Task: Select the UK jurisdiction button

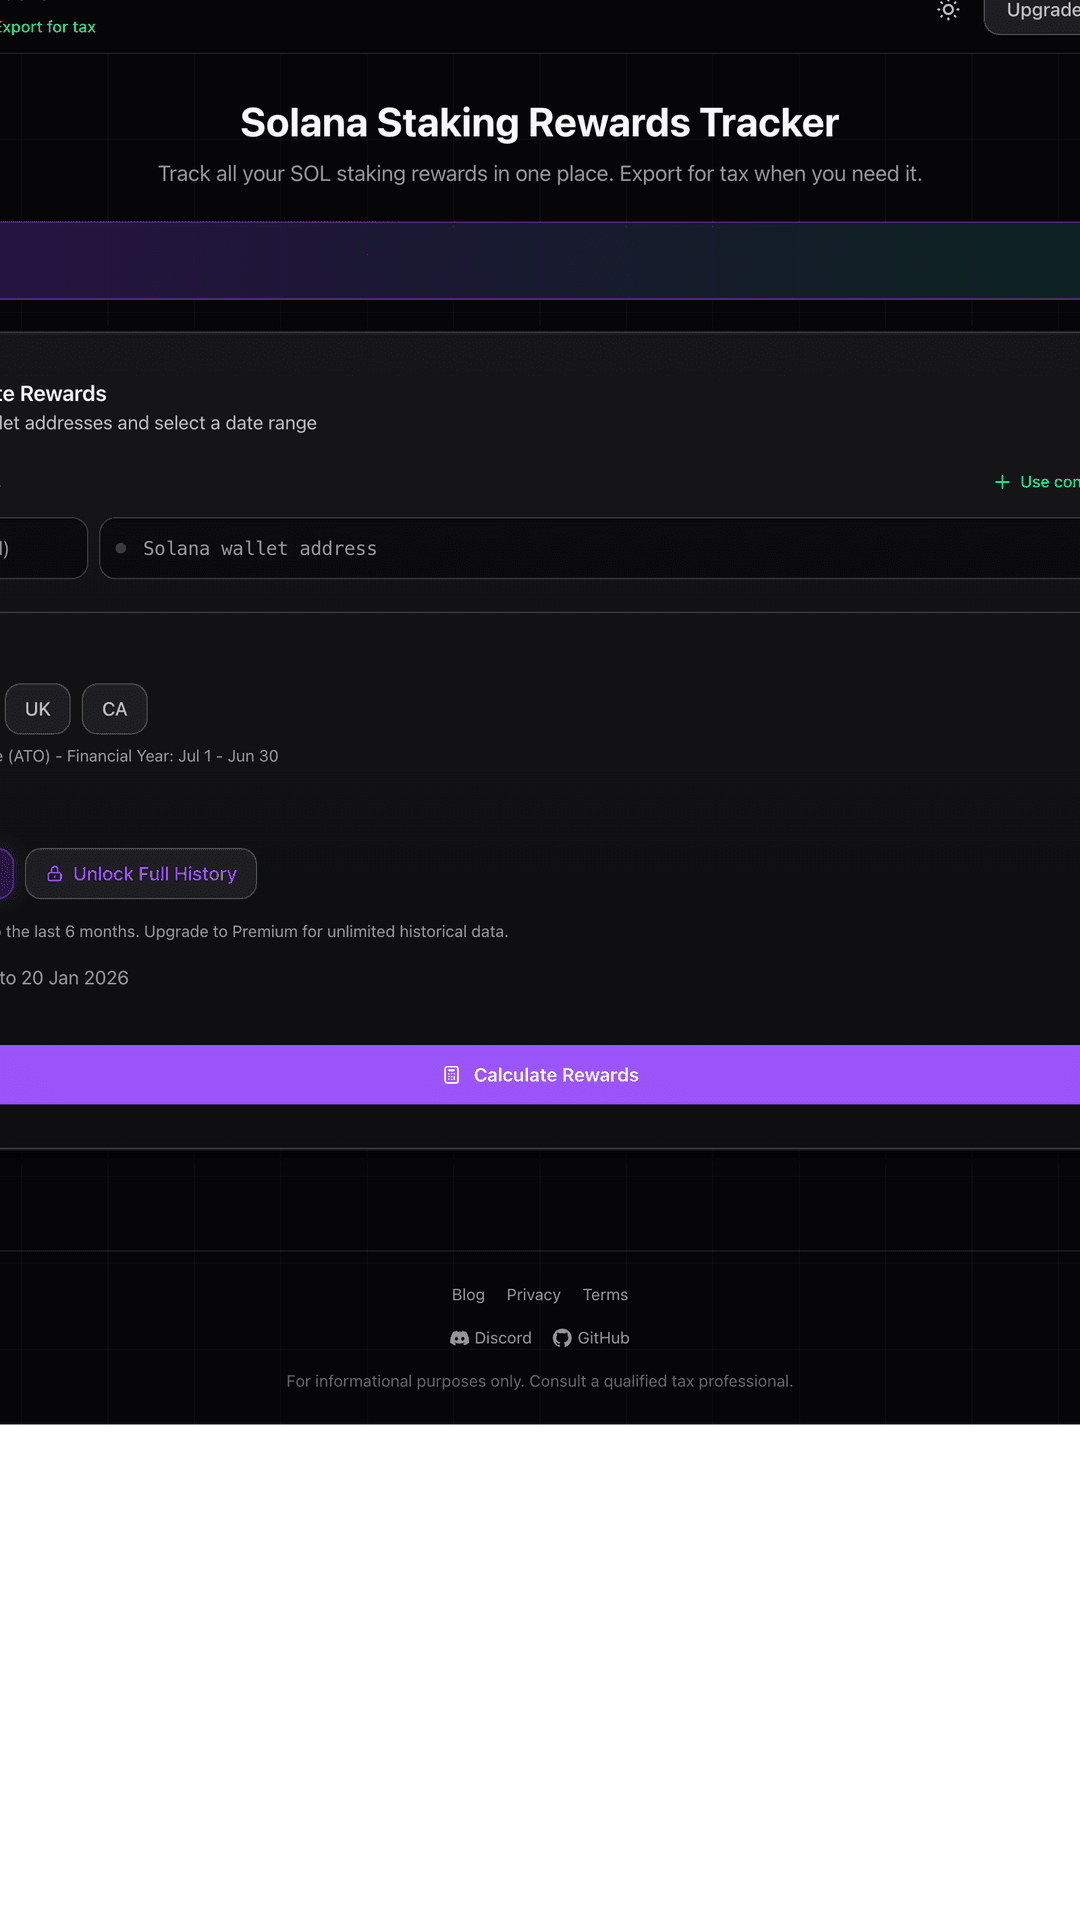Action: coord(38,709)
